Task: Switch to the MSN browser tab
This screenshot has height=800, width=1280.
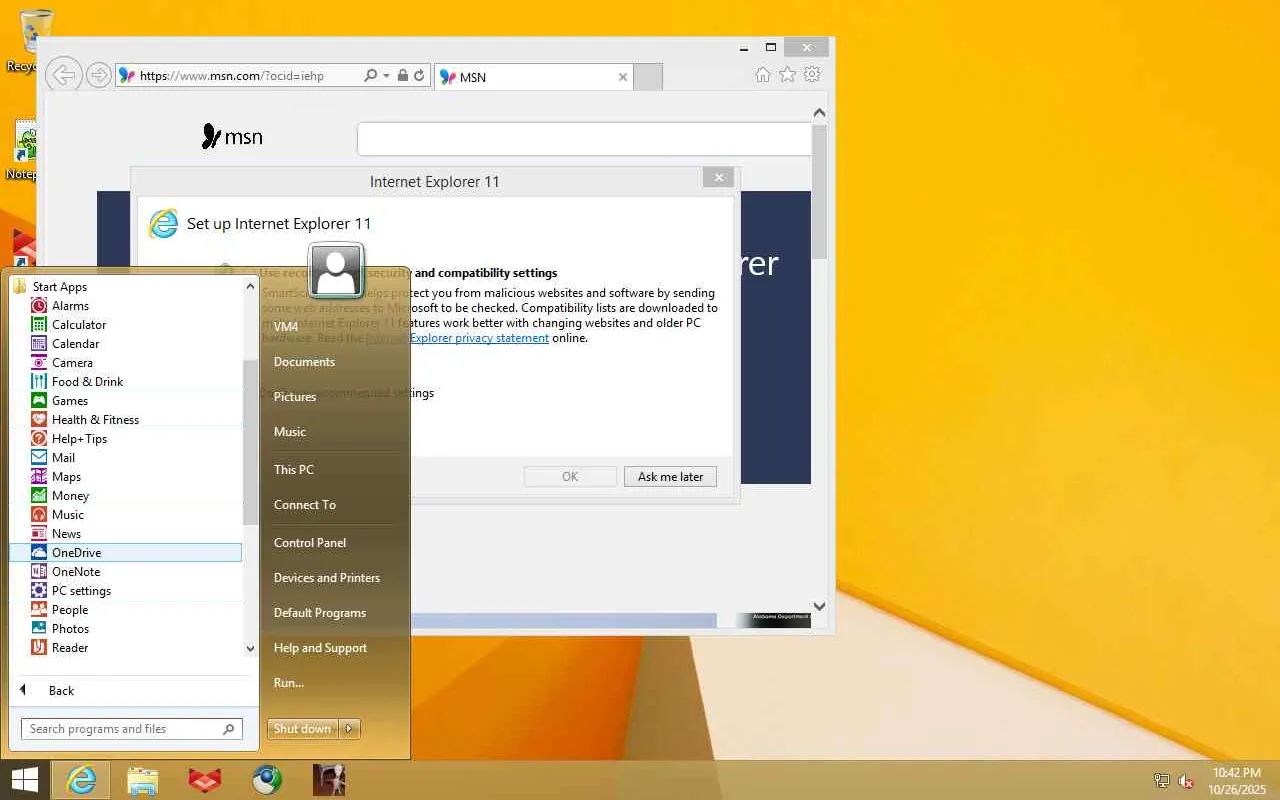Action: pos(534,77)
